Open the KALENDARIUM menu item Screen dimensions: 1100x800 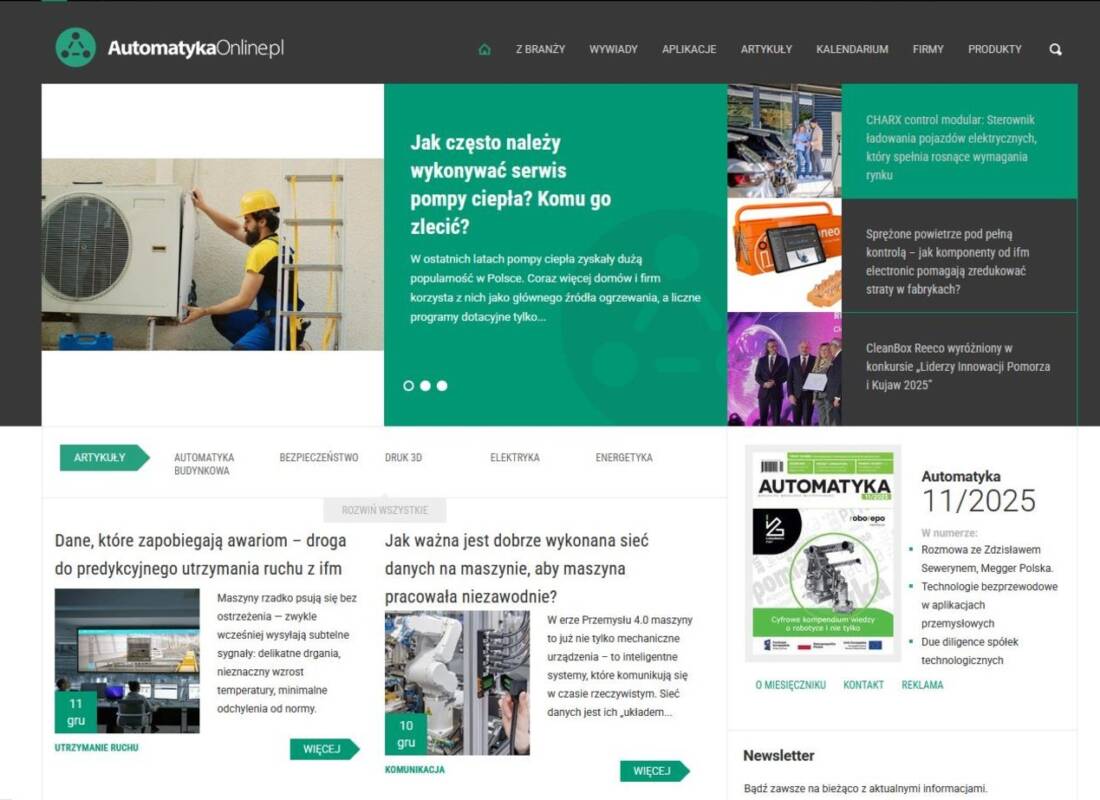(852, 49)
